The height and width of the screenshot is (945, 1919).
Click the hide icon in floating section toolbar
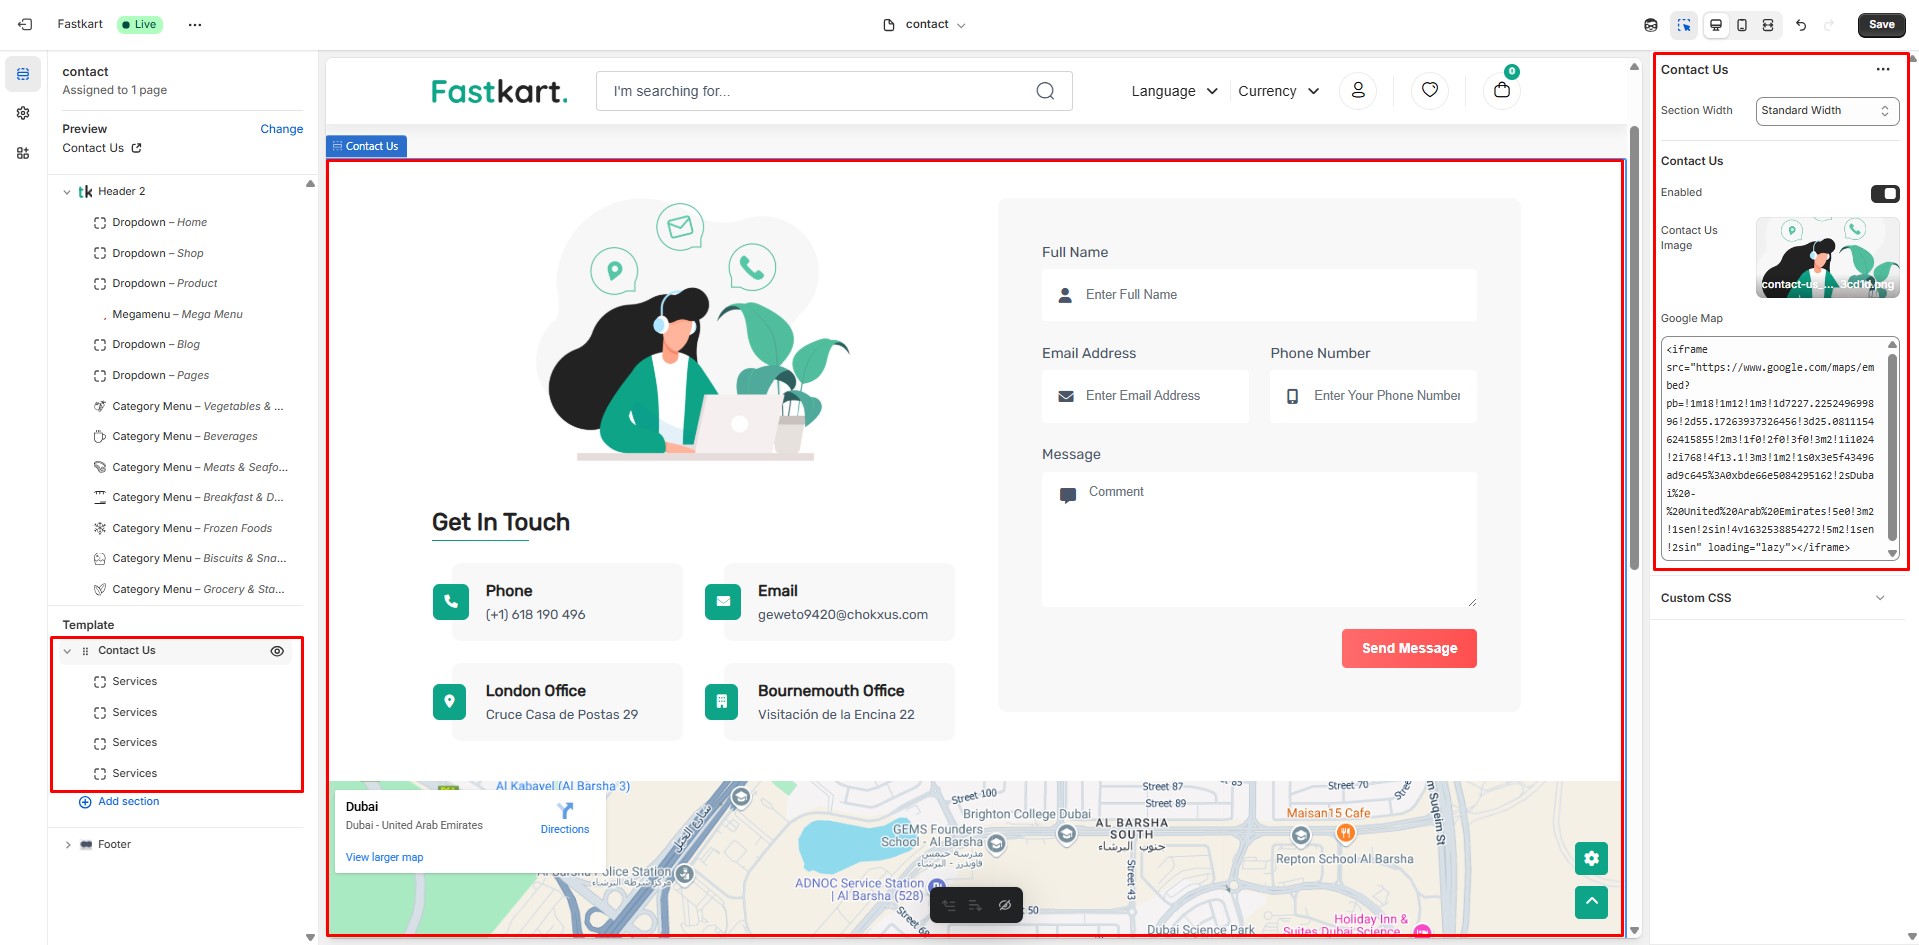click(x=1005, y=905)
